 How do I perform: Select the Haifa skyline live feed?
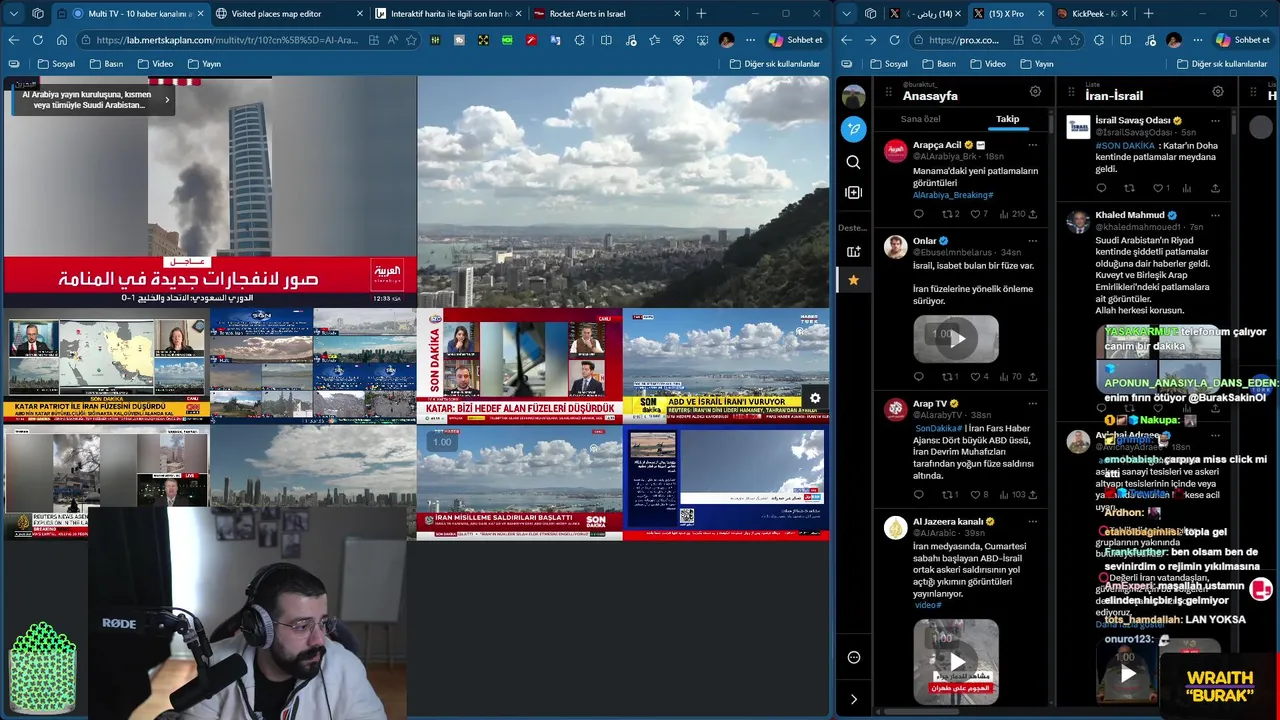(623, 191)
